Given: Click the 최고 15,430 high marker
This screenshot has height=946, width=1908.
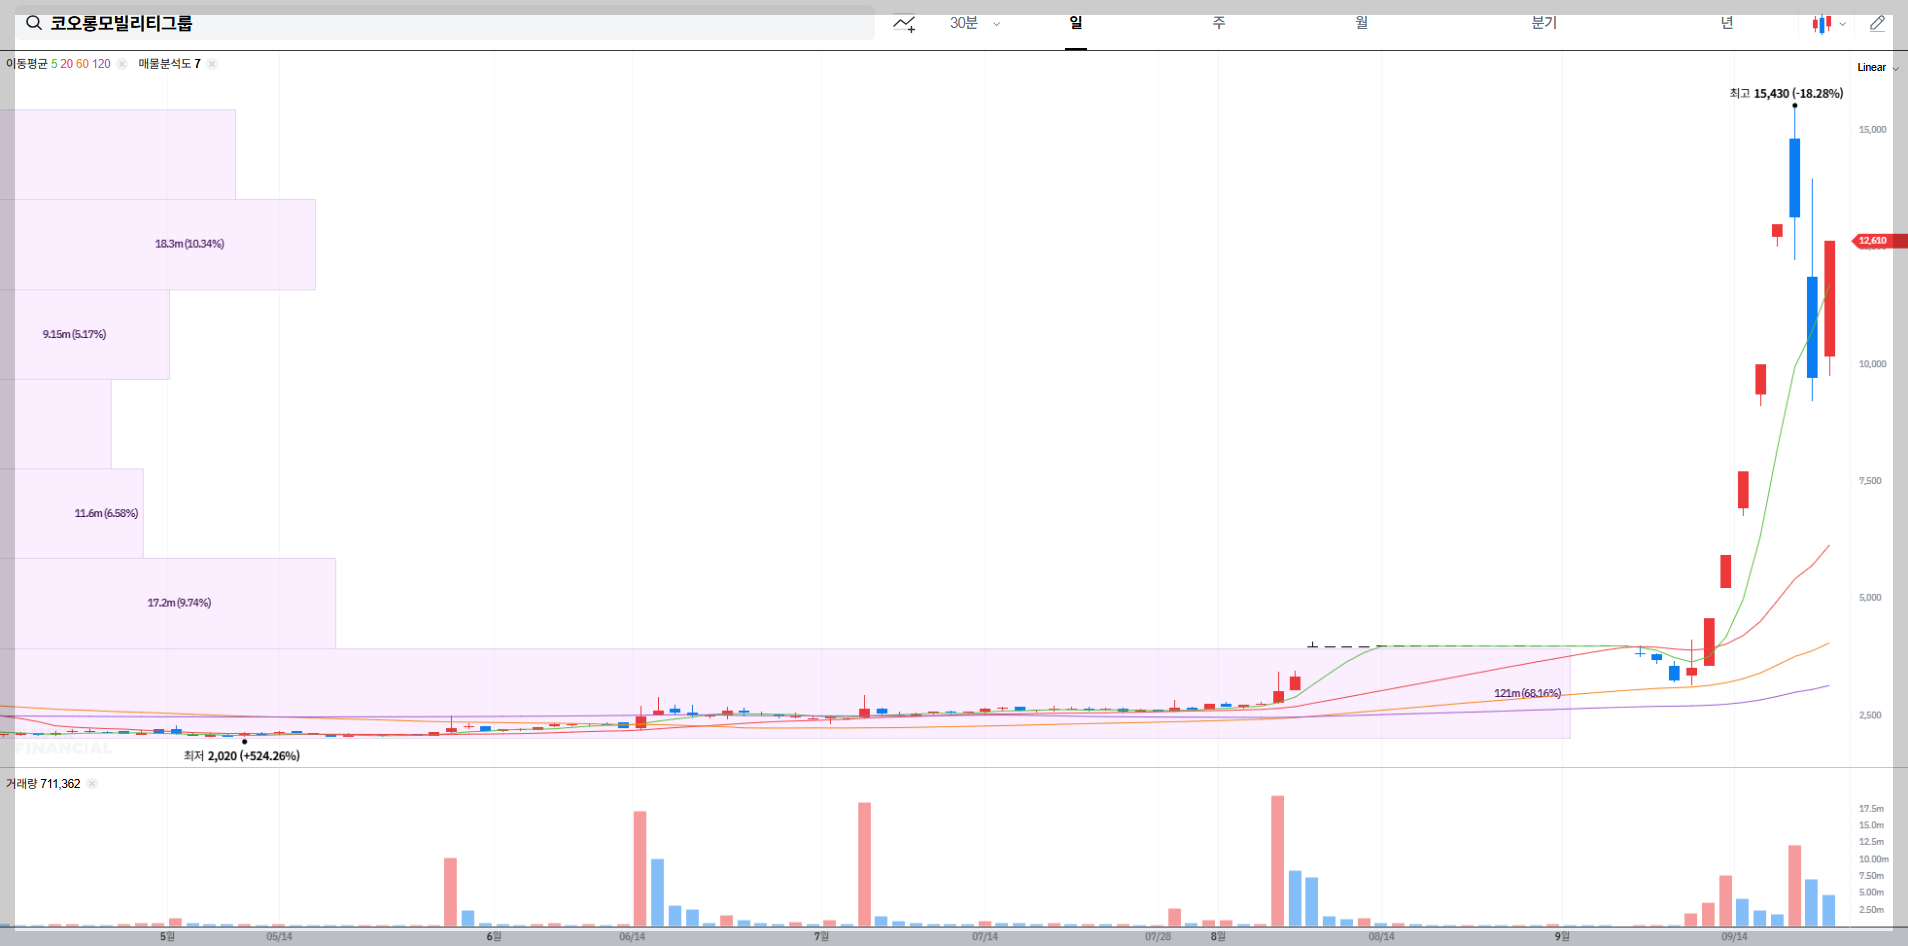Looking at the screenshot, I should 1786,93.
